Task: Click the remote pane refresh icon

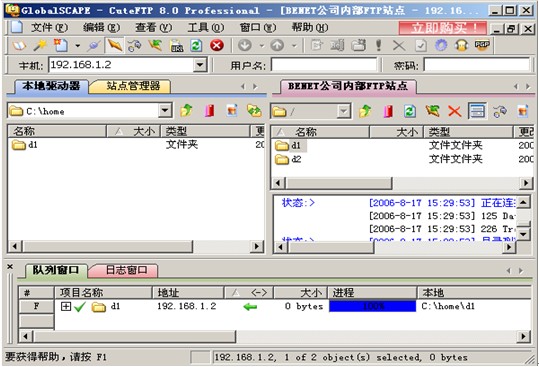Action: (410, 111)
